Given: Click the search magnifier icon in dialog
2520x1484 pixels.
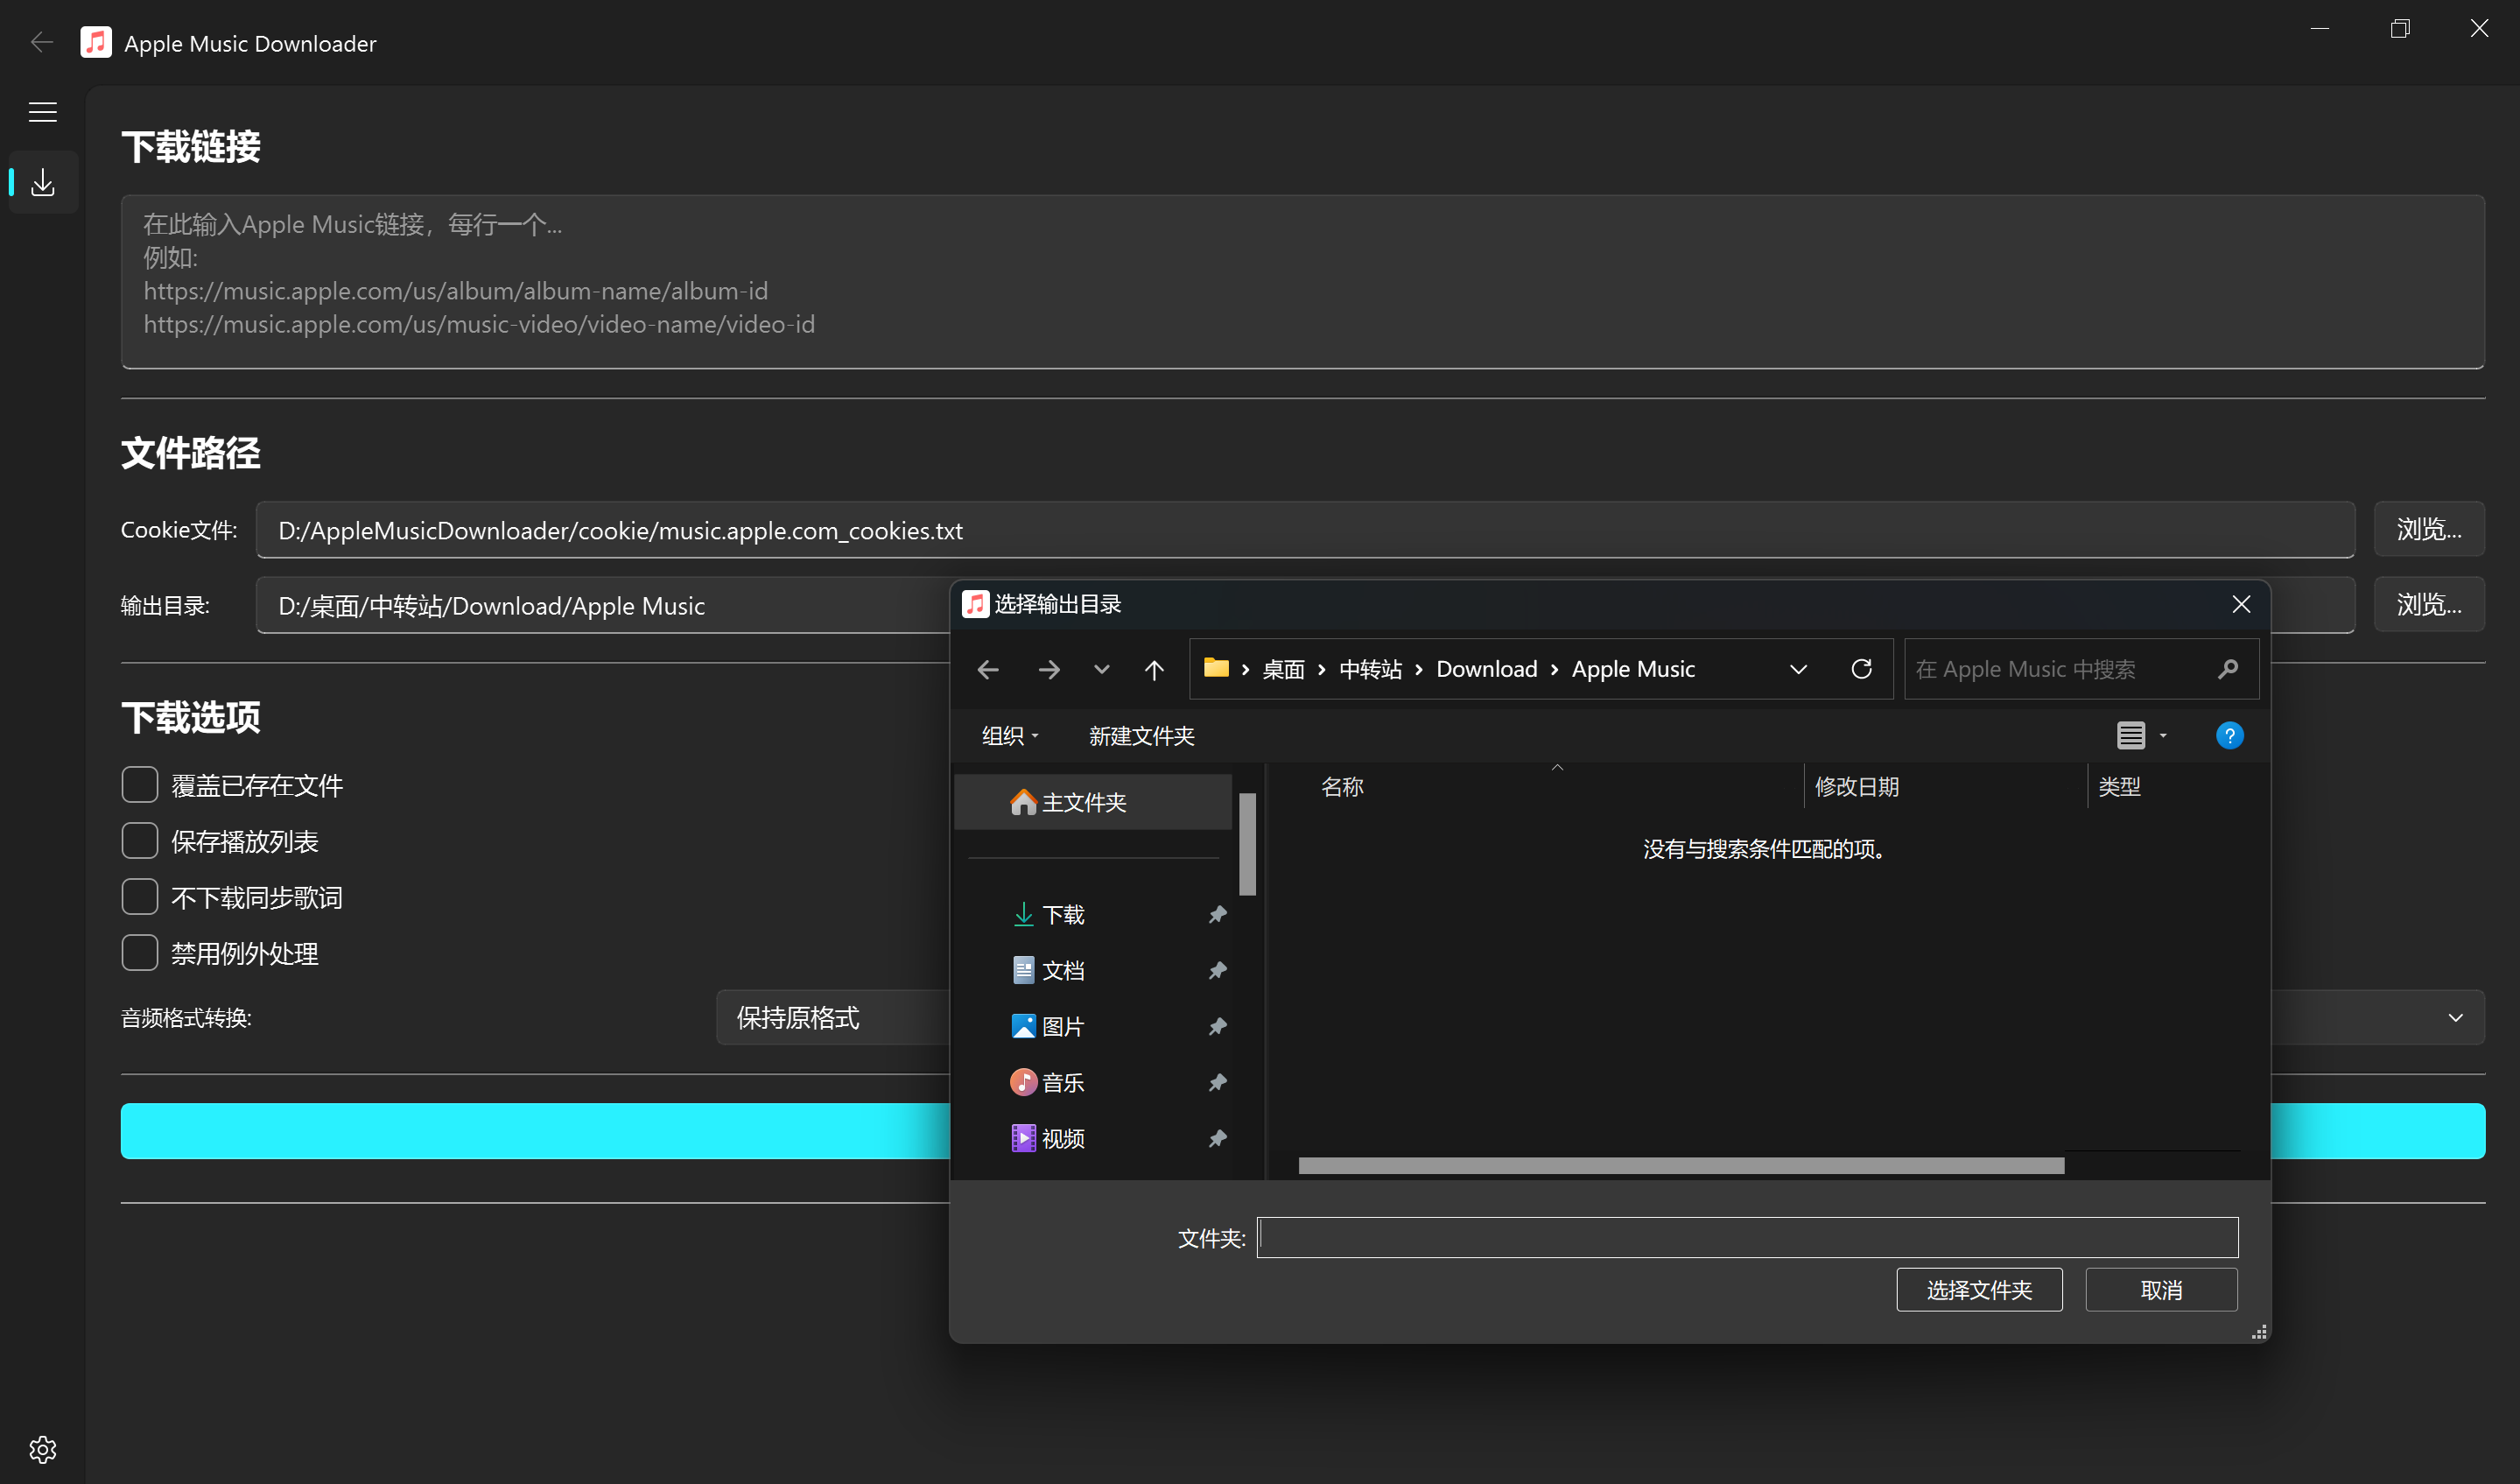Looking at the screenshot, I should (x=2227, y=669).
